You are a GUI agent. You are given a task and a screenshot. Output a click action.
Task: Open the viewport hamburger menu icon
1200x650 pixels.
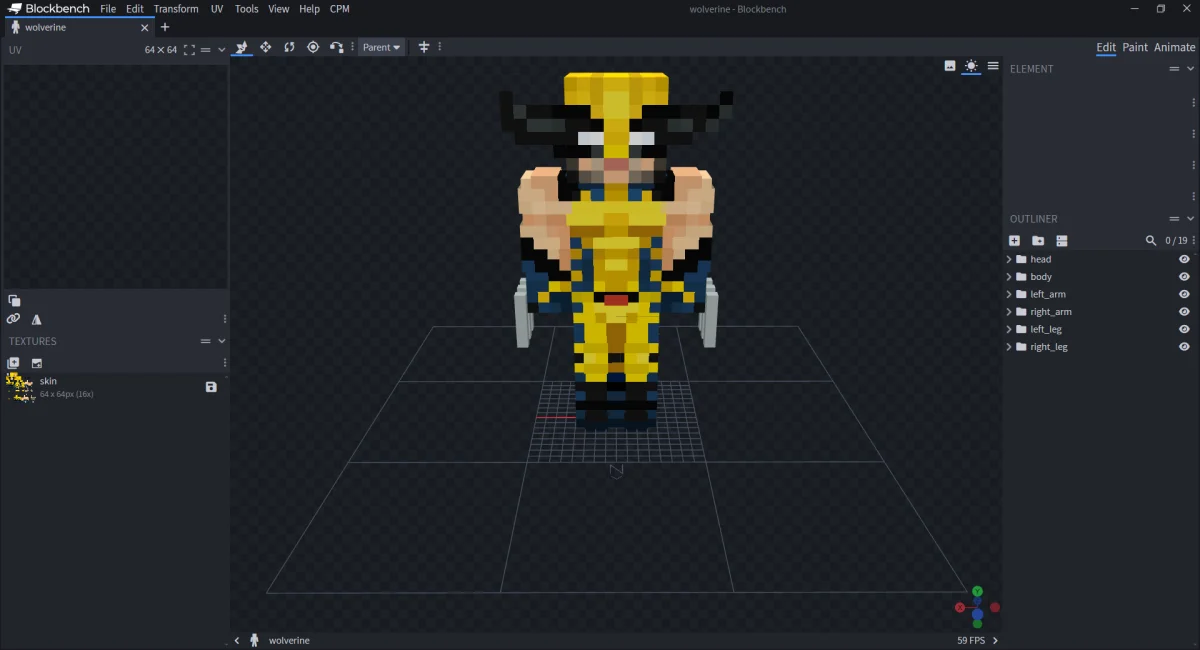[993, 66]
